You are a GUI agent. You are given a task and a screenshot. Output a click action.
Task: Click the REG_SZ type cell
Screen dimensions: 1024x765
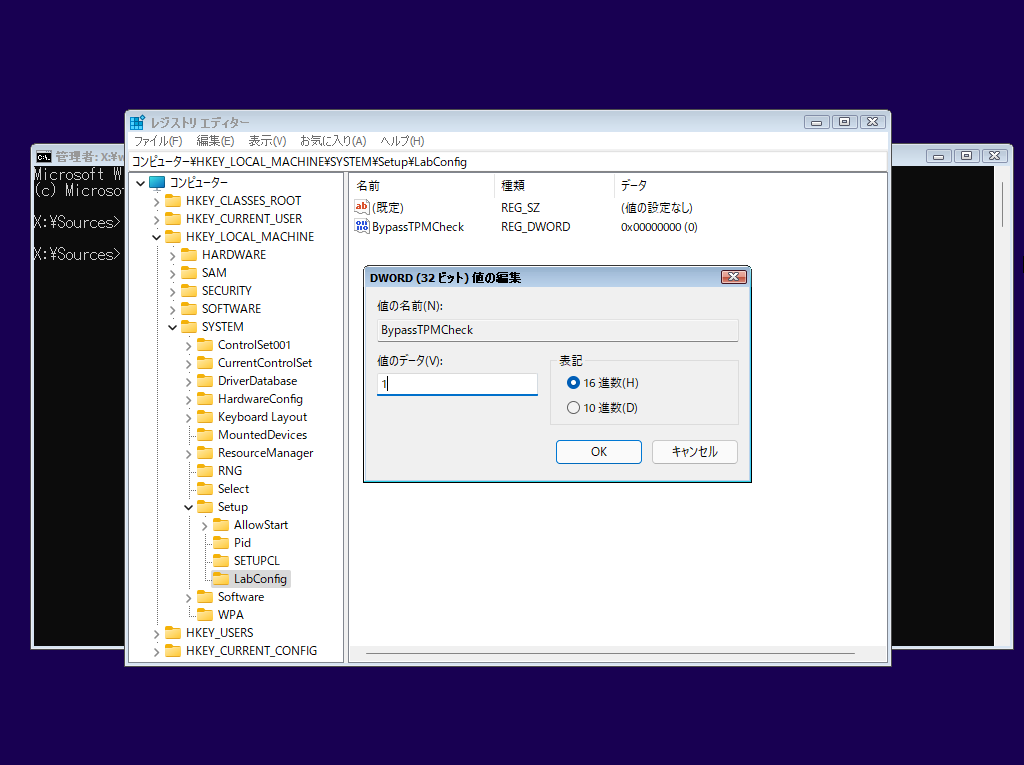[520, 208]
